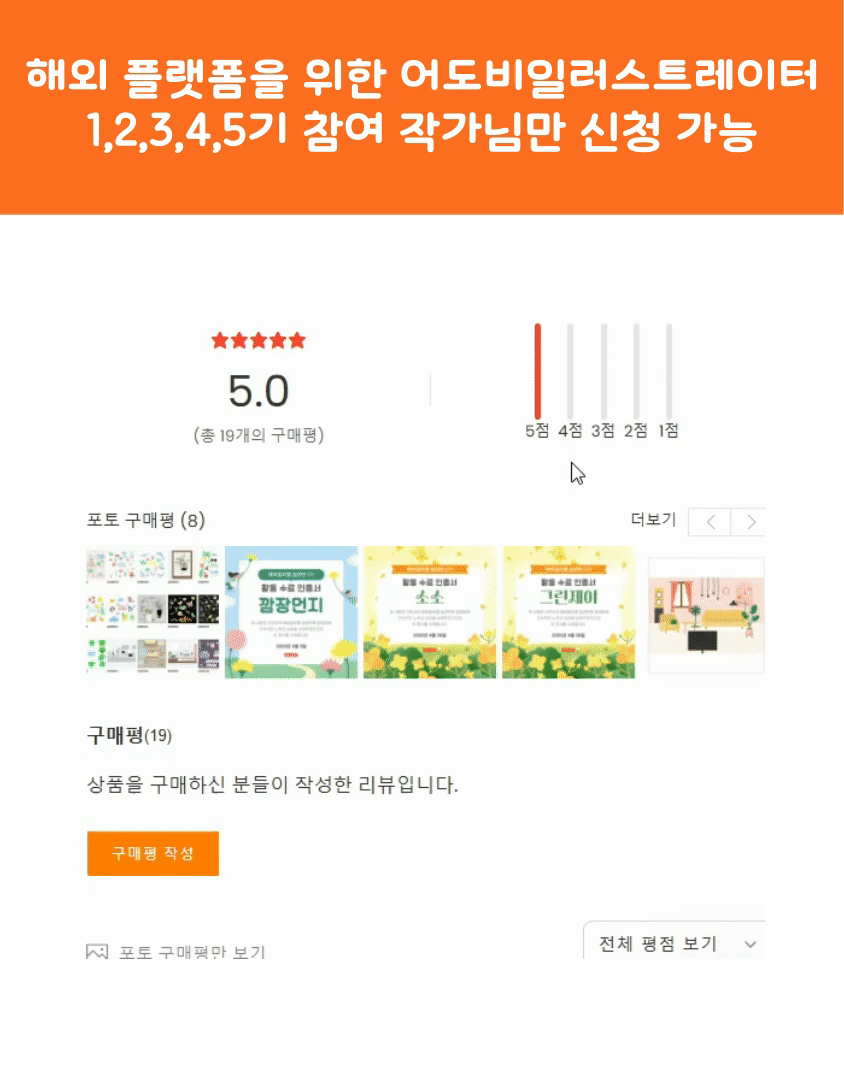Click the previous arrow in photo reviews
The width and height of the screenshot is (844, 1080).
710,523
